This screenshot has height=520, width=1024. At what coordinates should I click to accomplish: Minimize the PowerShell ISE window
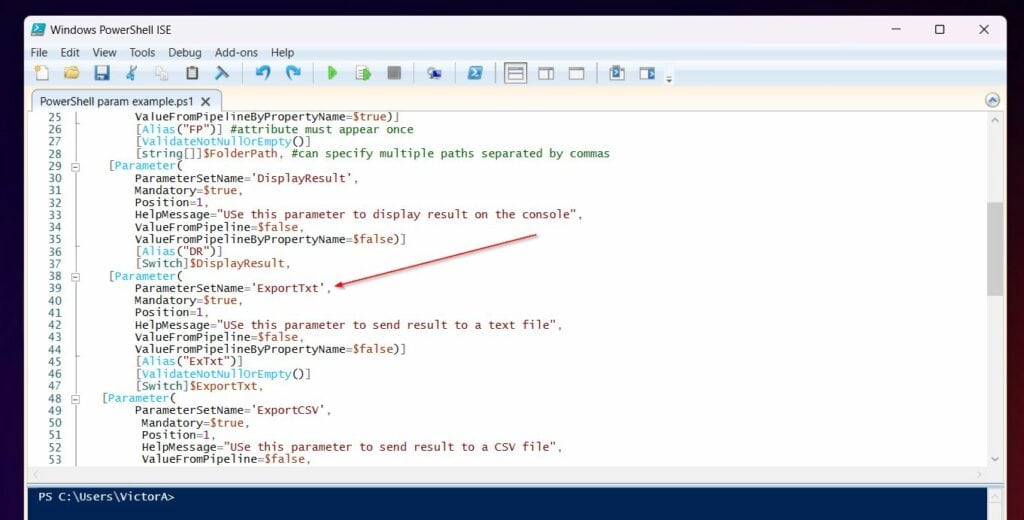point(896,29)
